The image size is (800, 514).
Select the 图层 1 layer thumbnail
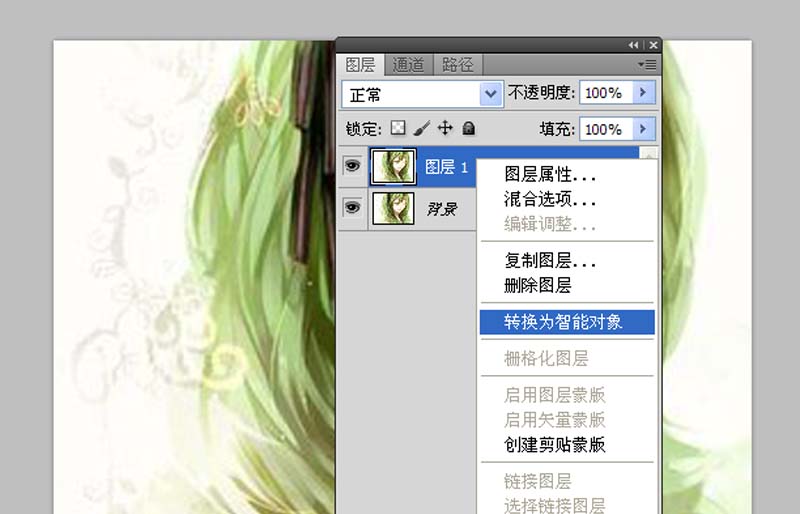click(x=393, y=166)
